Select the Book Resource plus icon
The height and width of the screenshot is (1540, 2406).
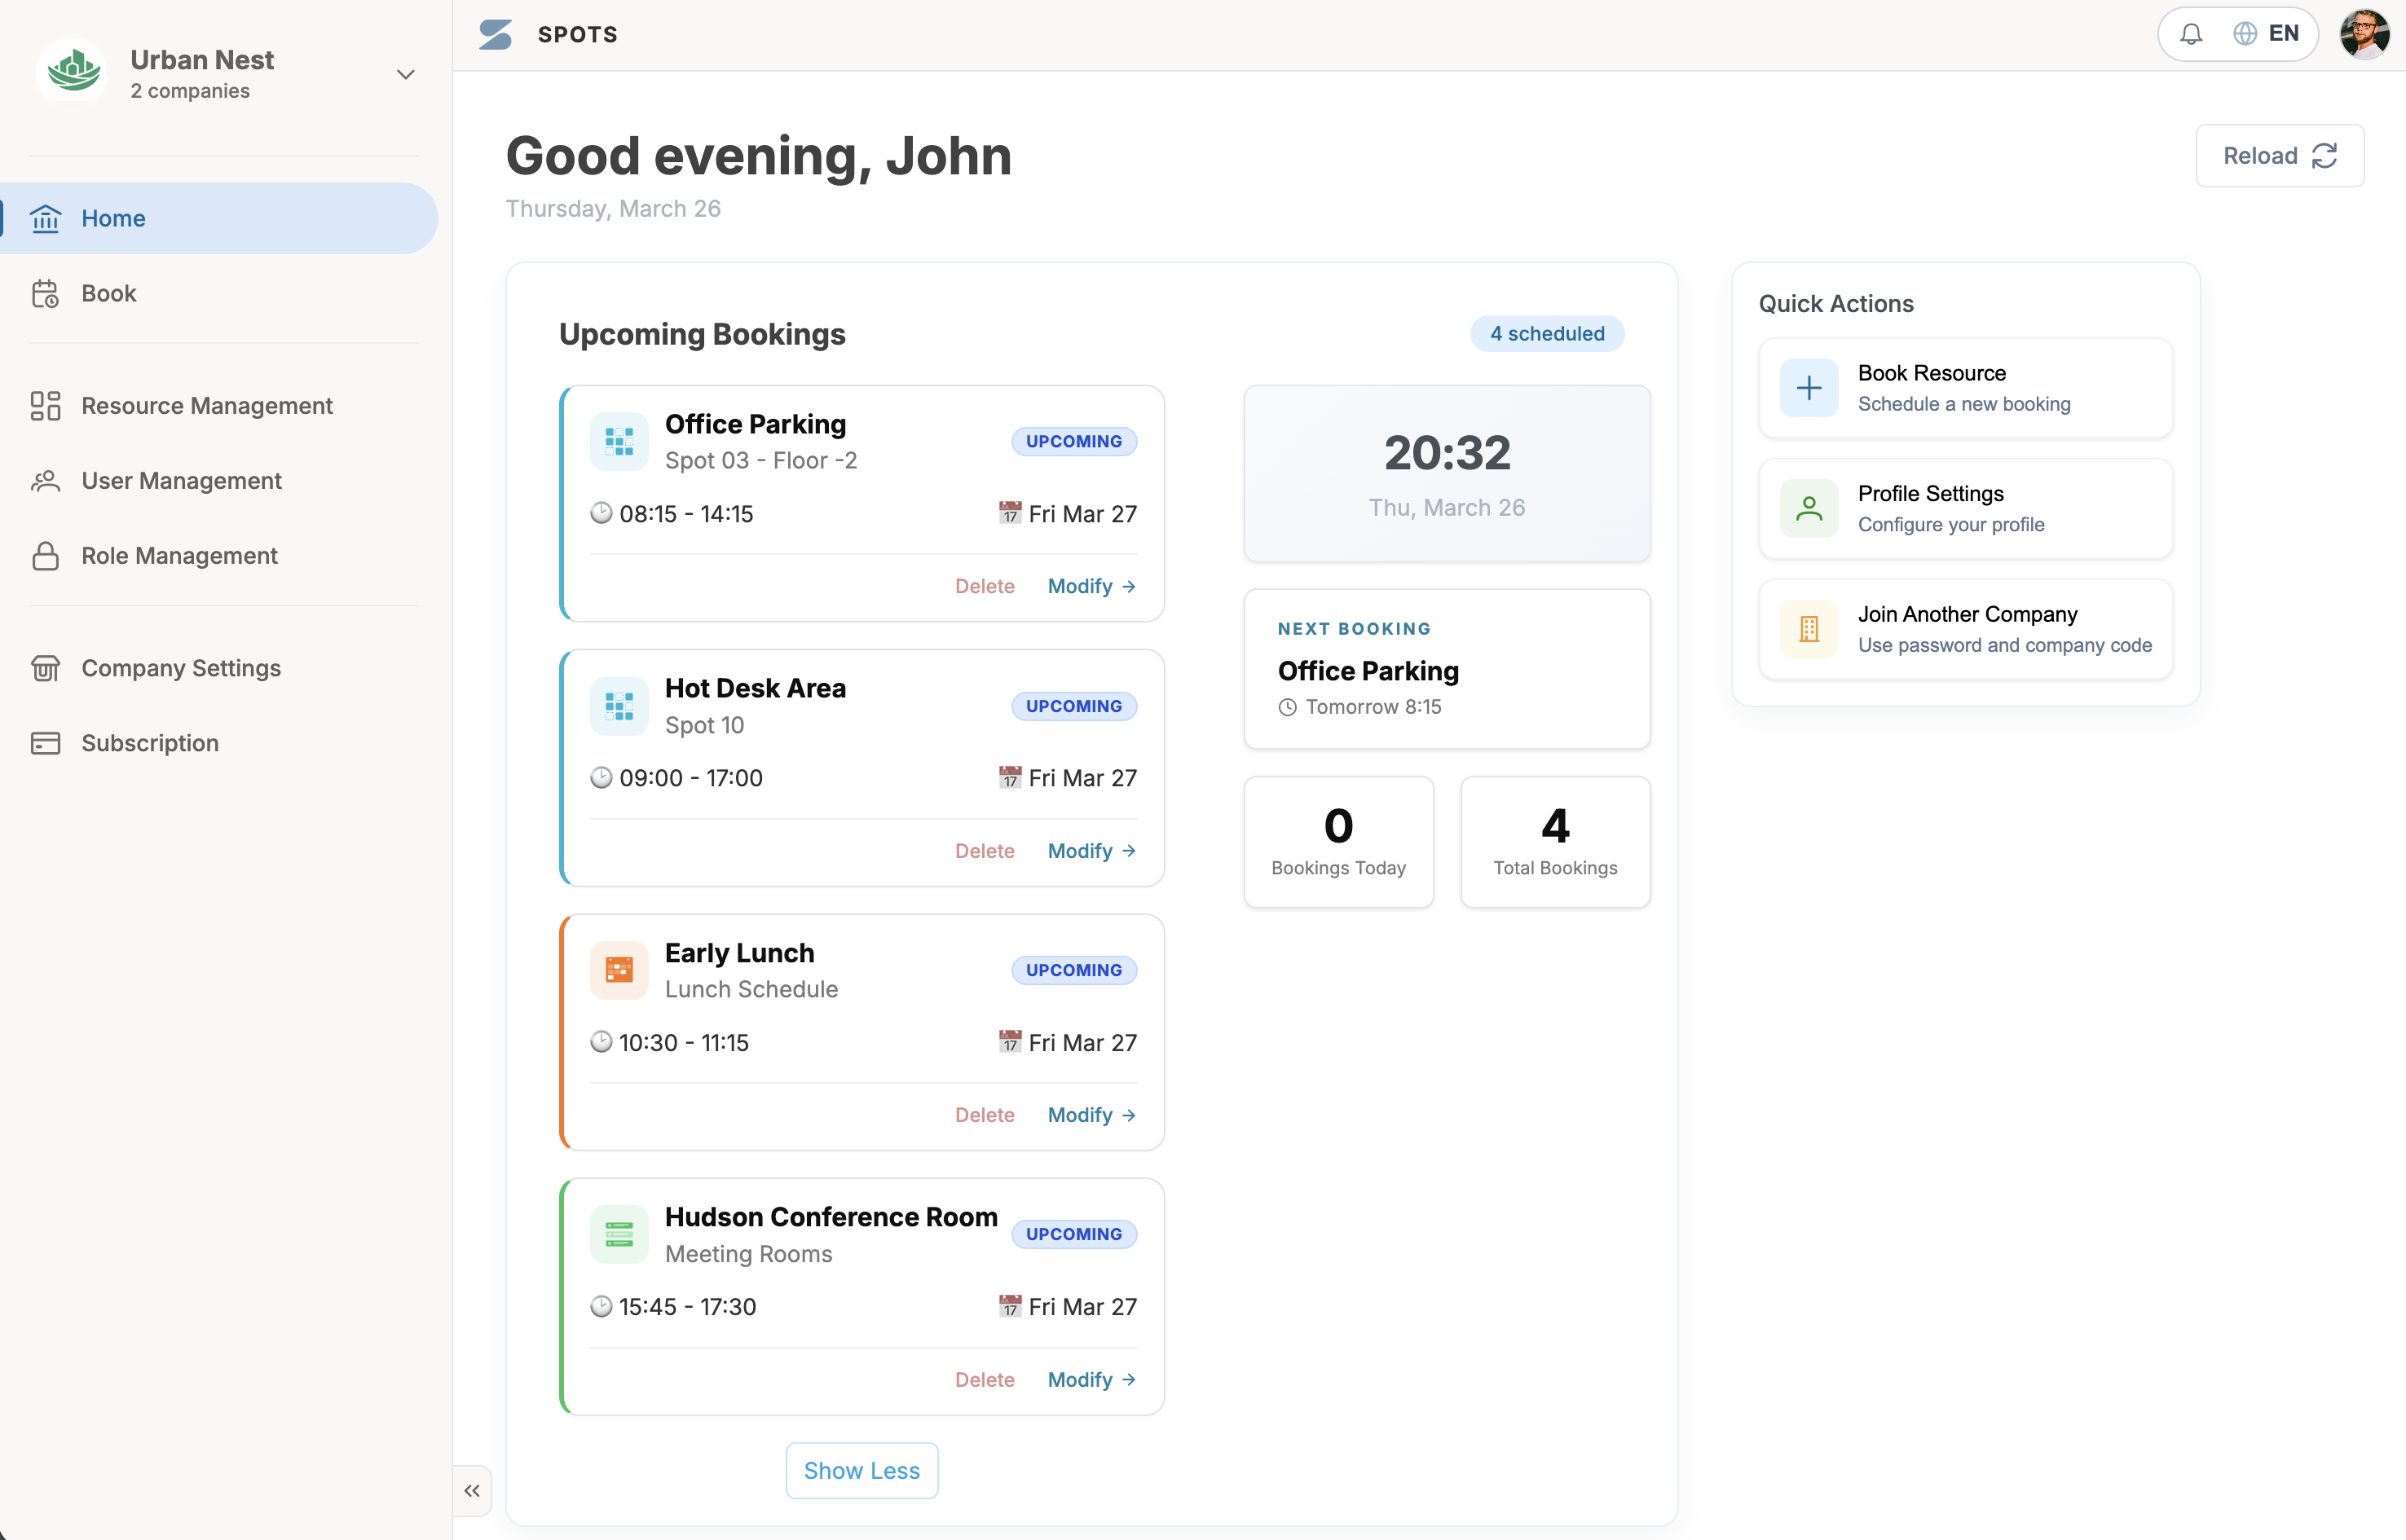tap(1808, 388)
